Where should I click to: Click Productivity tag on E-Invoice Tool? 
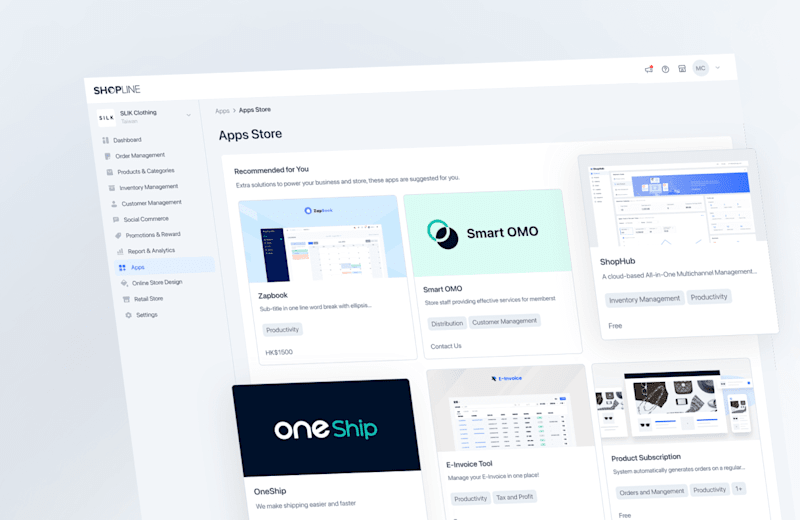coord(470,499)
